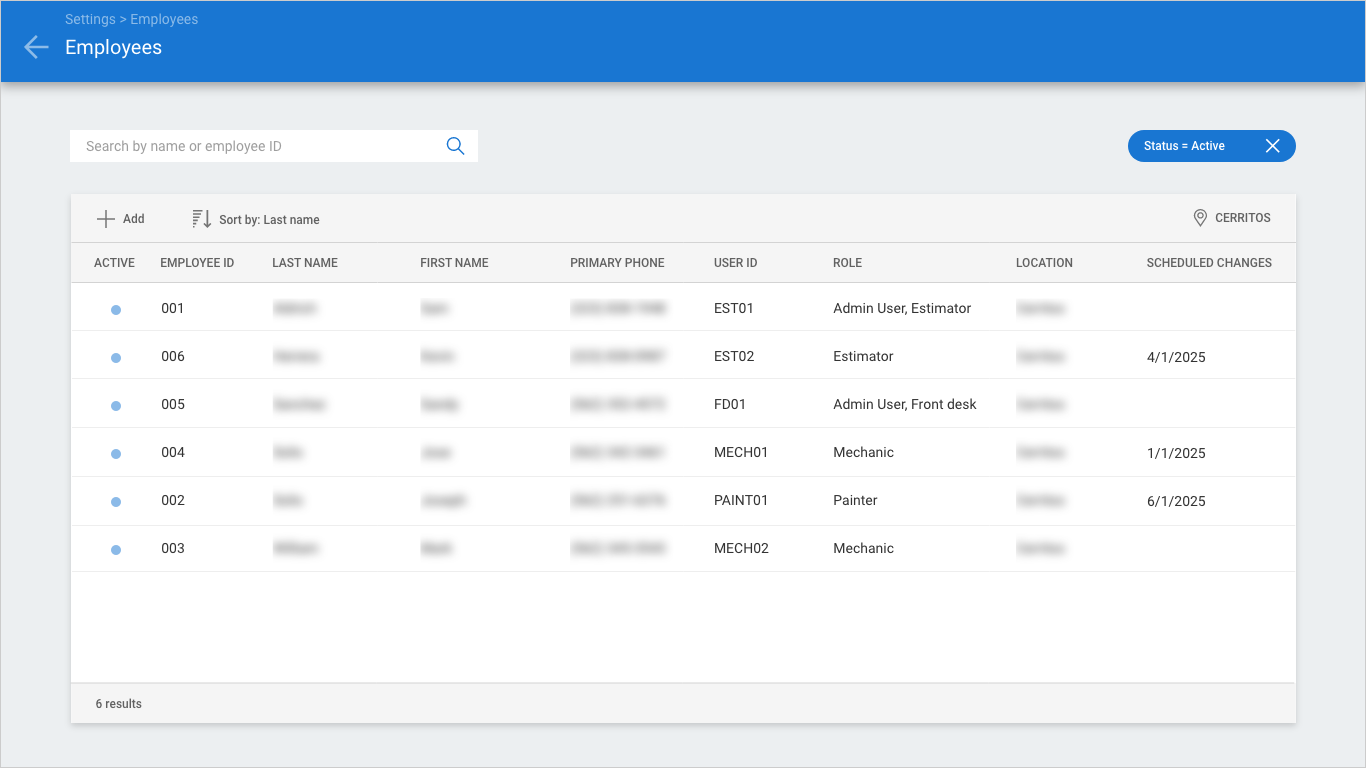
Task: Toggle active dot for employee 006
Action: (x=116, y=358)
